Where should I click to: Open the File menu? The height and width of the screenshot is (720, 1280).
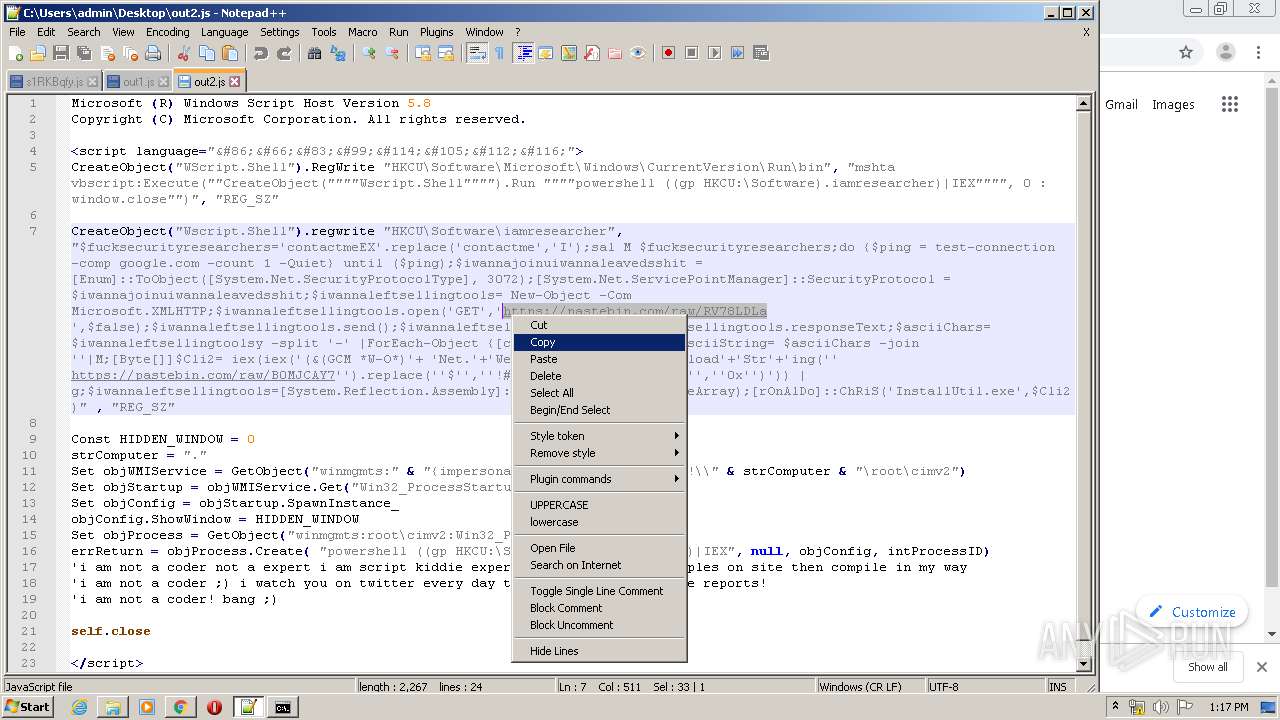(18, 32)
